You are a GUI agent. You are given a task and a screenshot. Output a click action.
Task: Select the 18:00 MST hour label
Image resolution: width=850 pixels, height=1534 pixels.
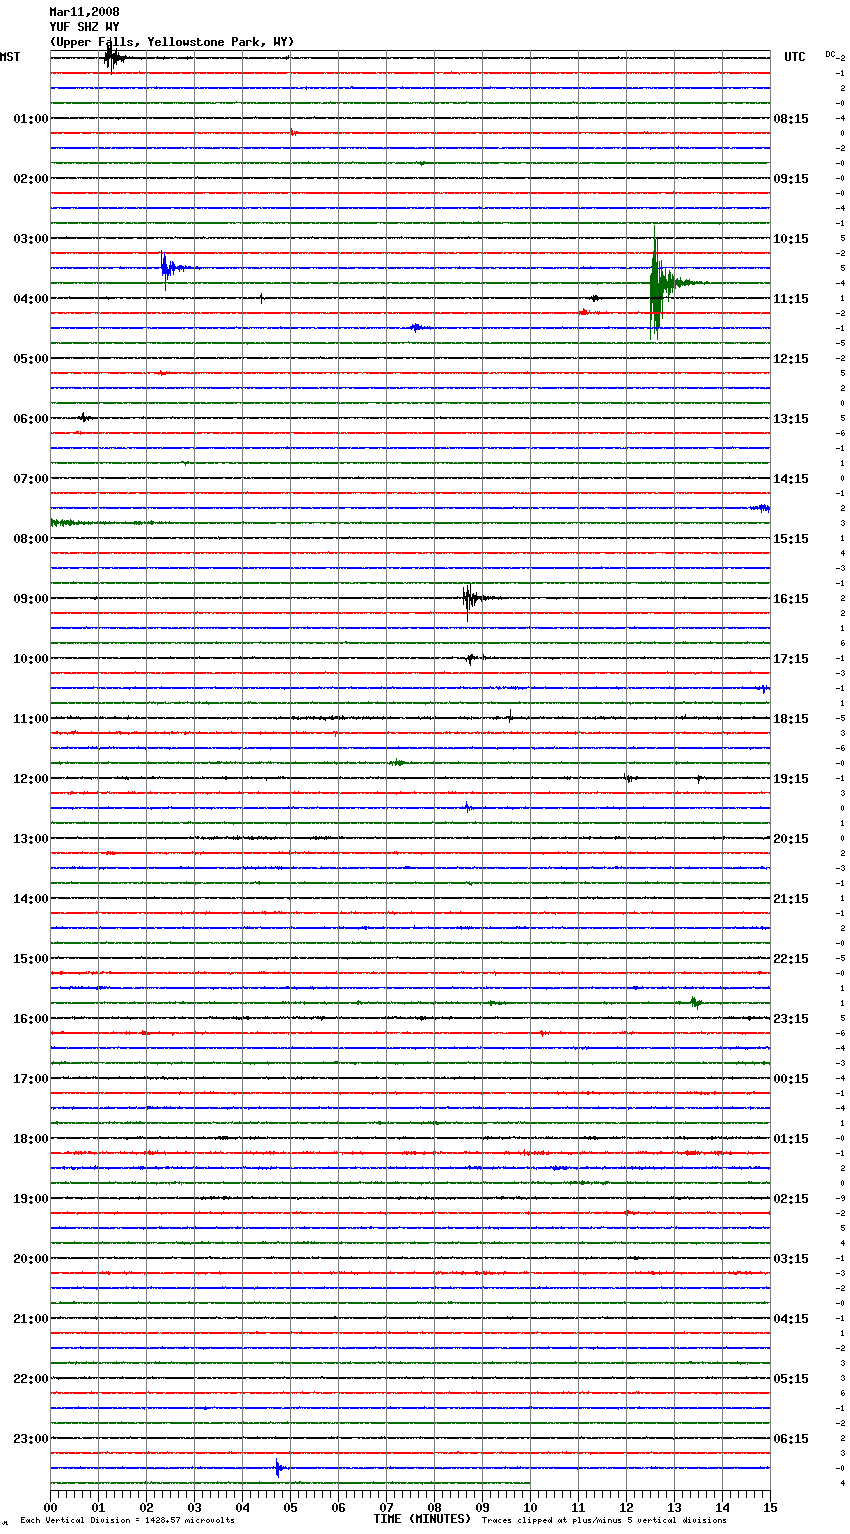tap(30, 1139)
